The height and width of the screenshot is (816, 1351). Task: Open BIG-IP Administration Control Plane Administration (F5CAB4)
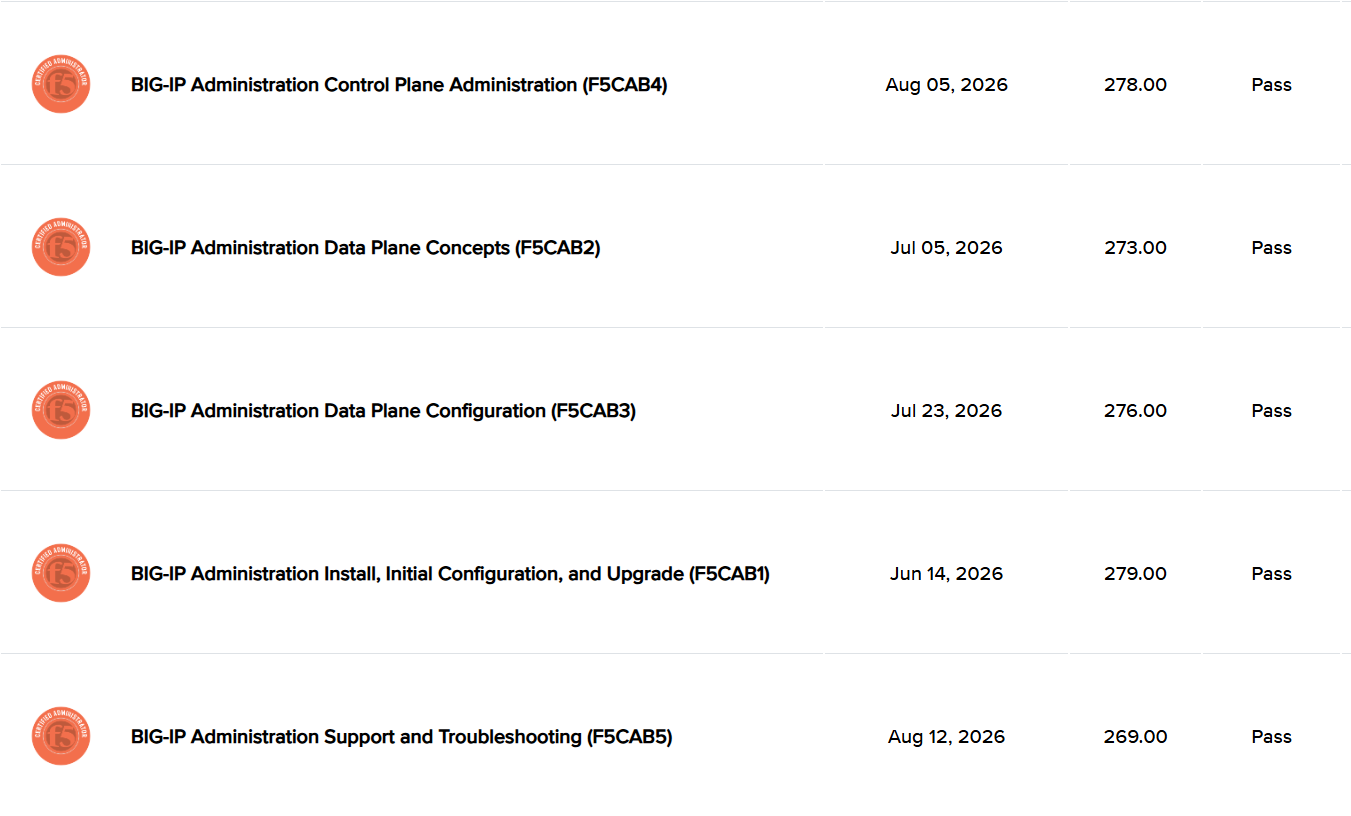point(399,85)
